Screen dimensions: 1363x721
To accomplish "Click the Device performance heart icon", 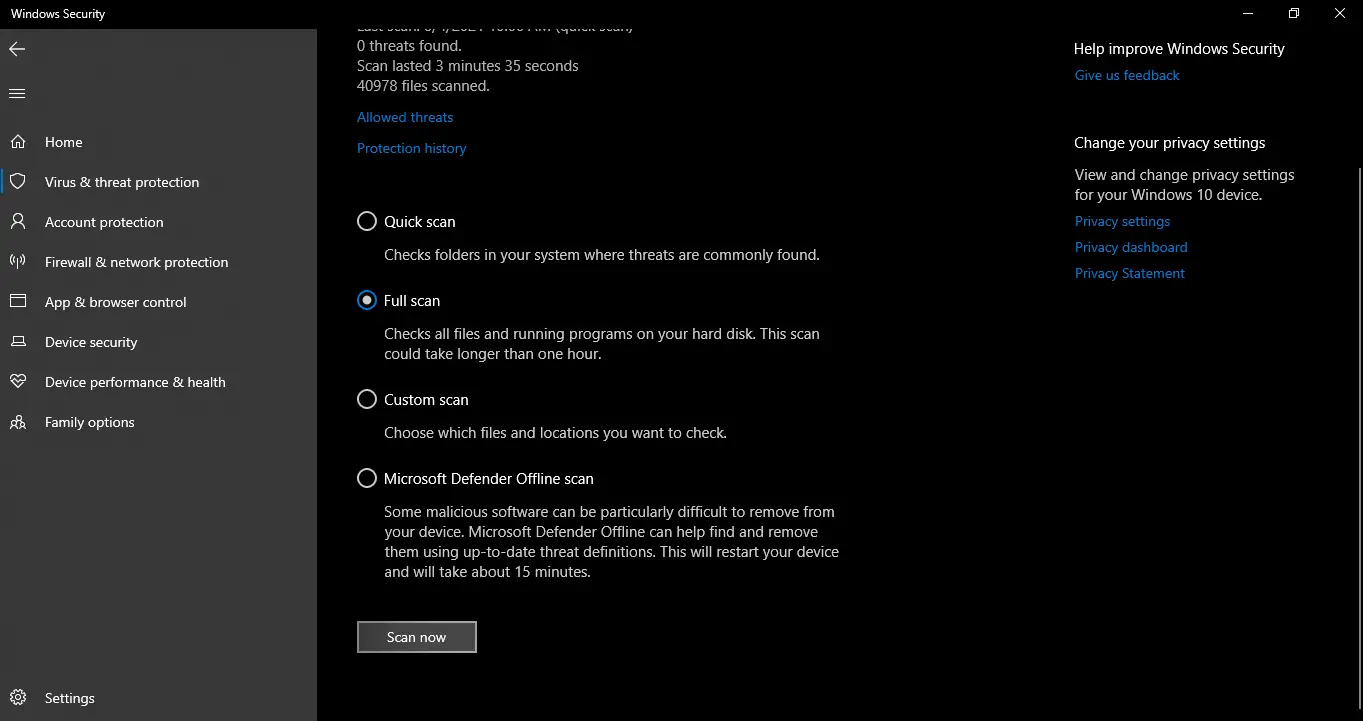I will point(18,382).
